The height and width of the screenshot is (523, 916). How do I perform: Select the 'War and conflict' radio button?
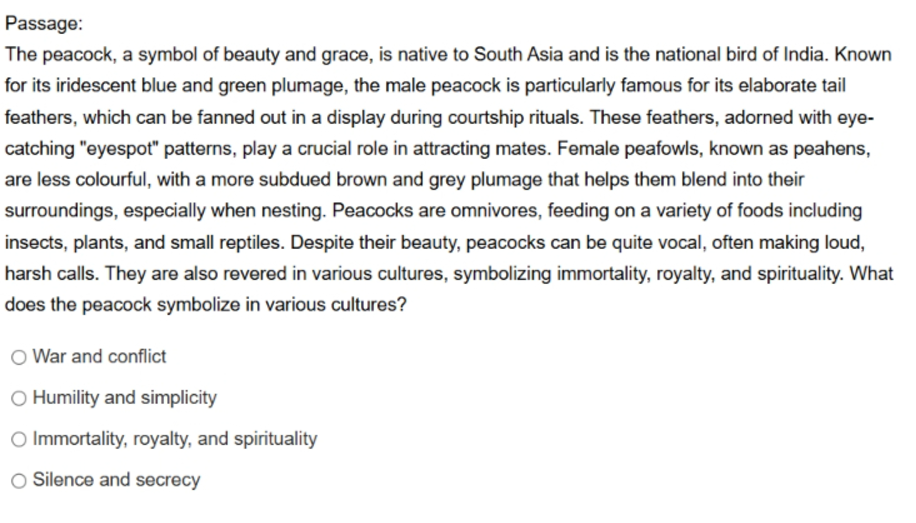(x=19, y=357)
